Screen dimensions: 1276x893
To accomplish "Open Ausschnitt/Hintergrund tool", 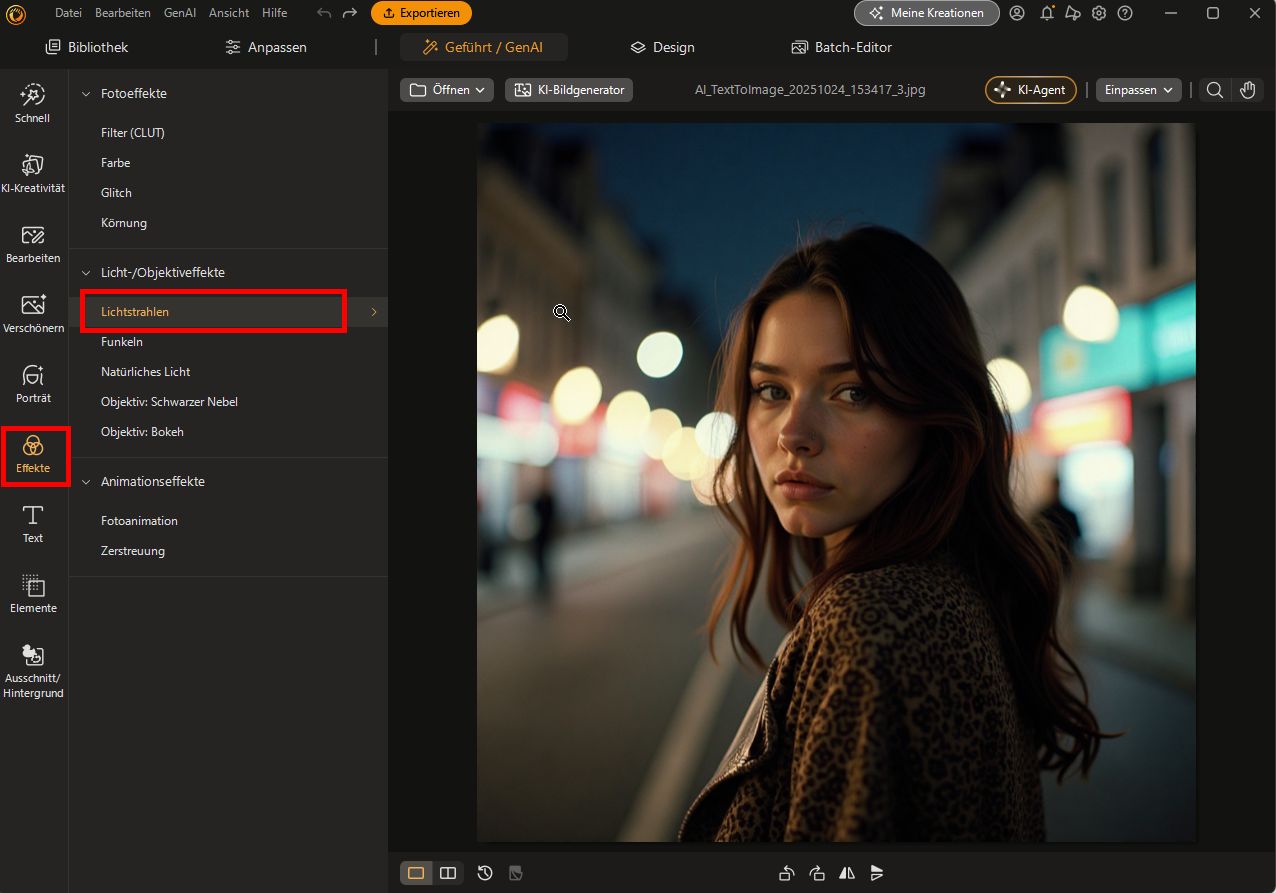I will (x=33, y=670).
